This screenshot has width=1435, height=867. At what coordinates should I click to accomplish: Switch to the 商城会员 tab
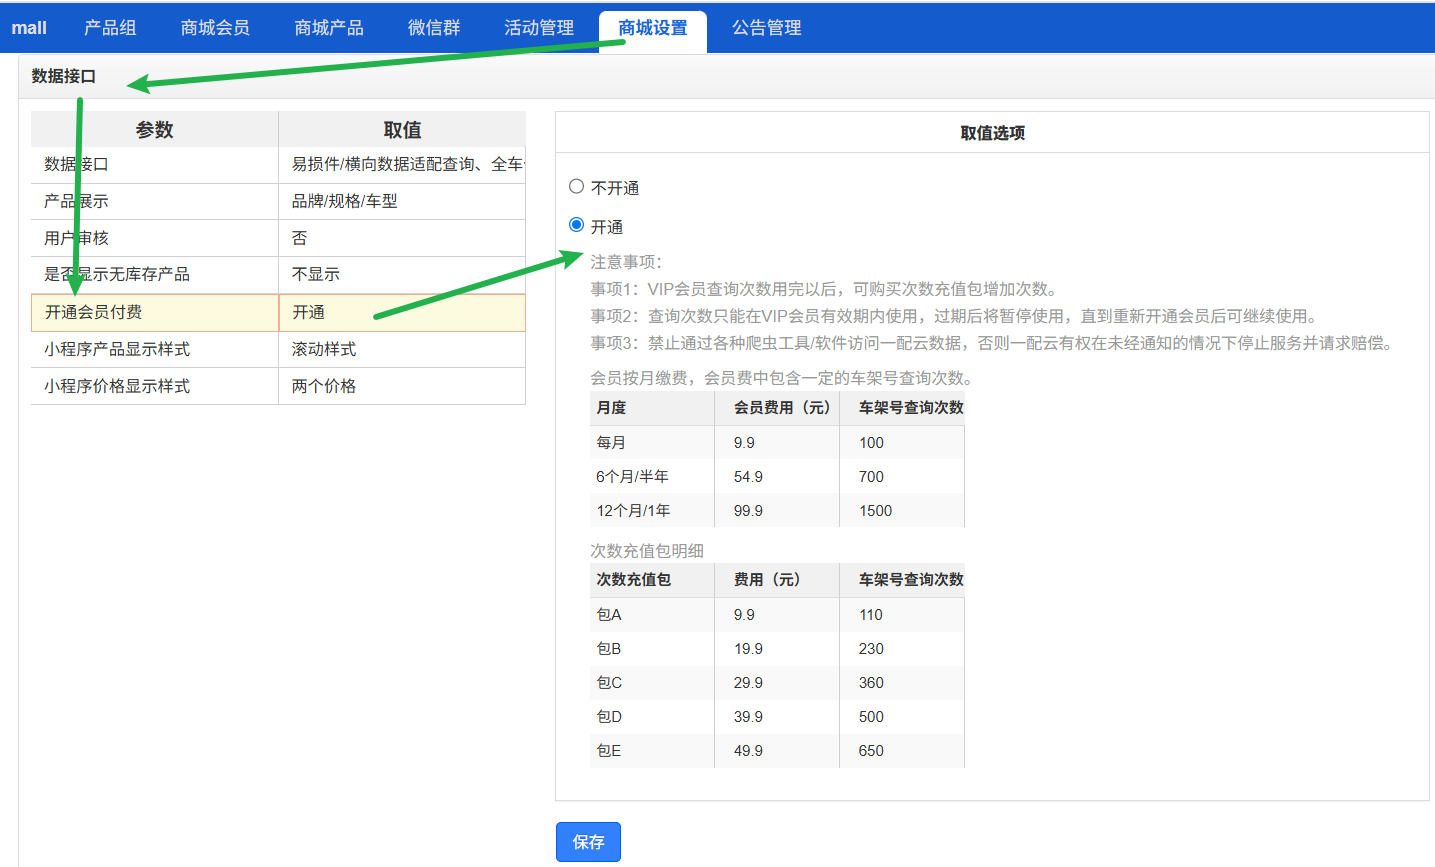coord(215,28)
